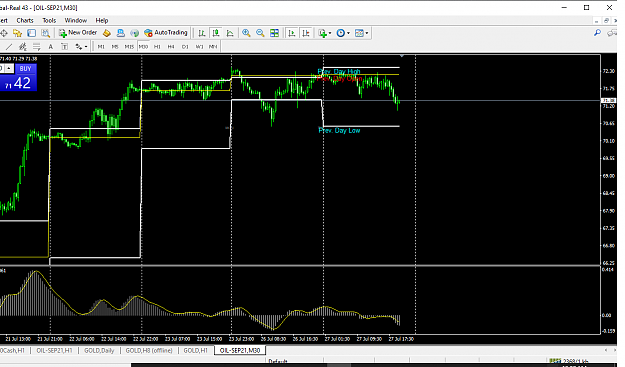Screen dimensions: 625x367
Task: Select the Text tool (A icon)
Action: coord(51,47)
